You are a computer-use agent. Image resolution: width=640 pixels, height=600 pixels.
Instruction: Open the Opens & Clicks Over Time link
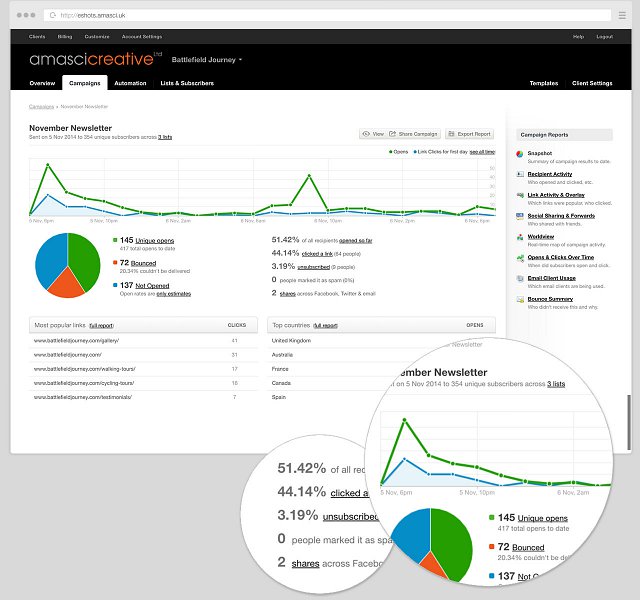560,257
